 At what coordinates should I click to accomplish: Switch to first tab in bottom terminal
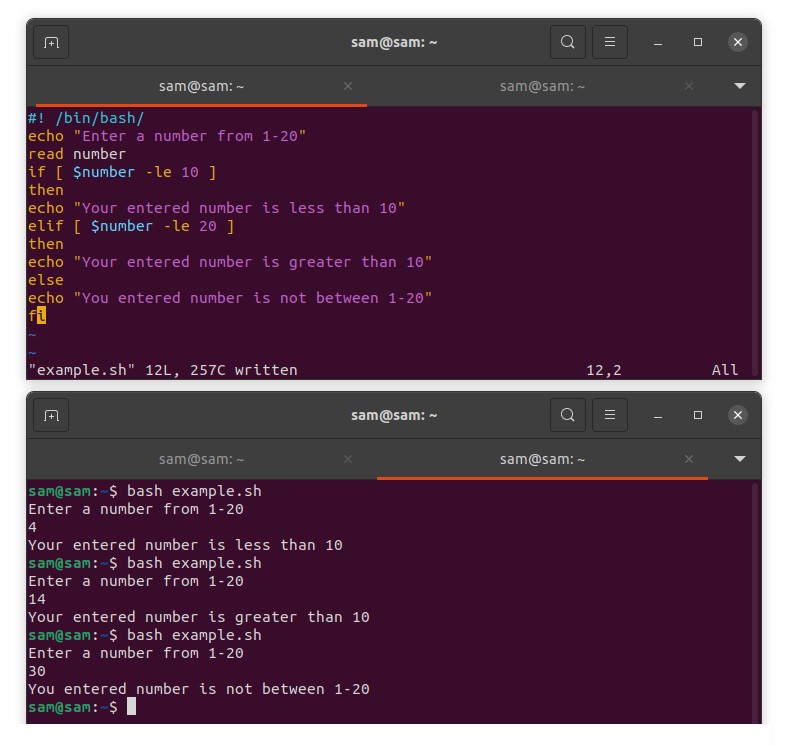pos(202,459)
